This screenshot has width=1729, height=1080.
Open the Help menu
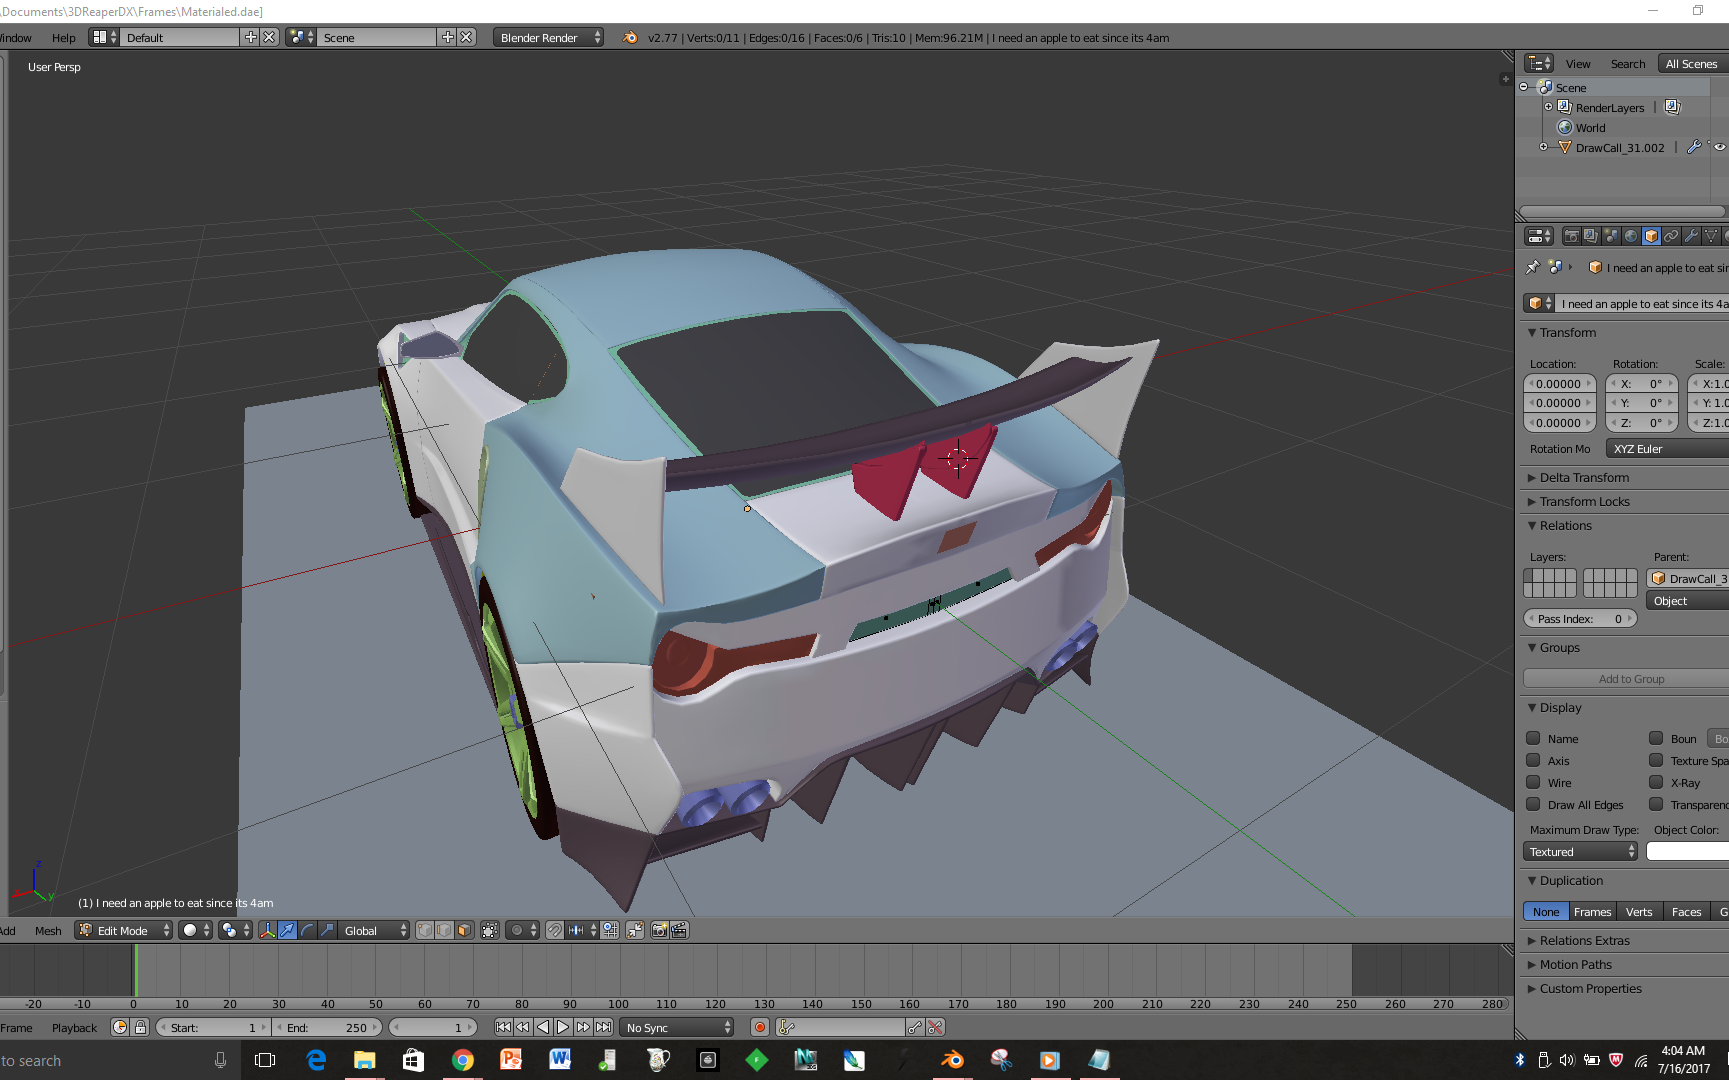click(x=63, y=38)
